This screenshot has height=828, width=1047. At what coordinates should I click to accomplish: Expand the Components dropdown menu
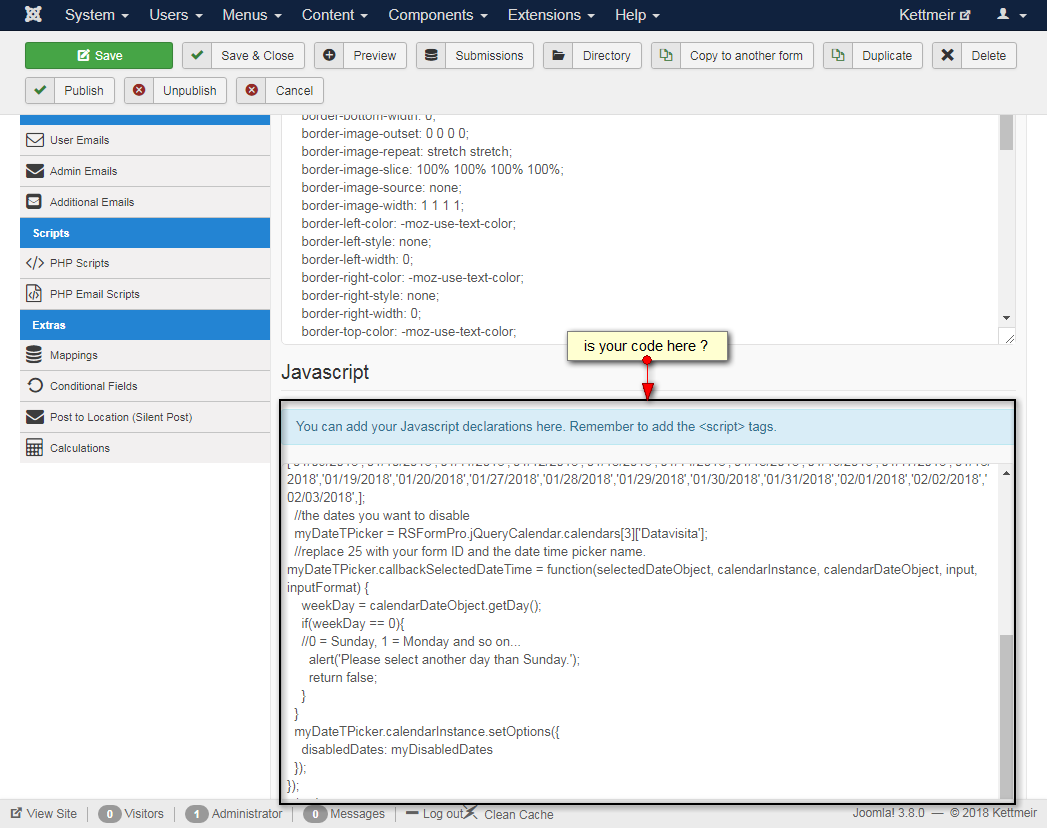(x=438, y=15)
